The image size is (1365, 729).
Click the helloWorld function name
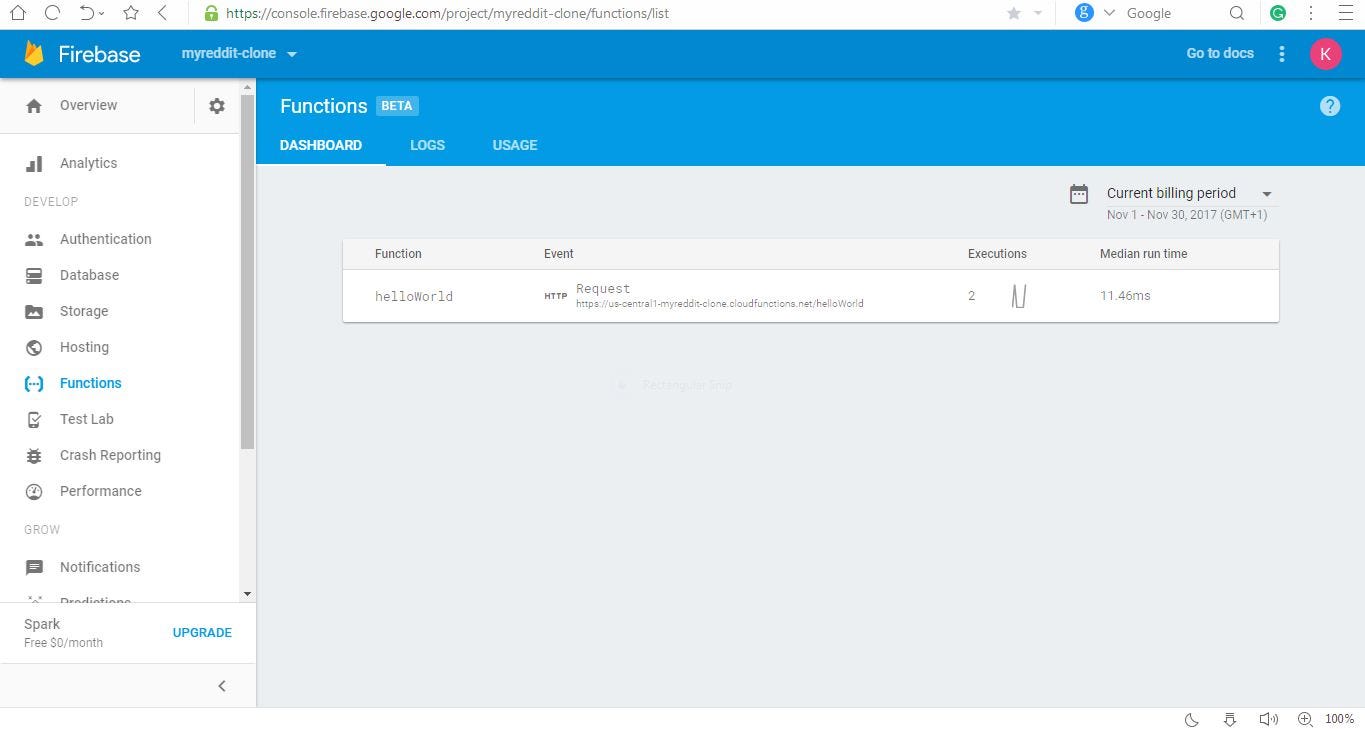(x=414, y=296)
